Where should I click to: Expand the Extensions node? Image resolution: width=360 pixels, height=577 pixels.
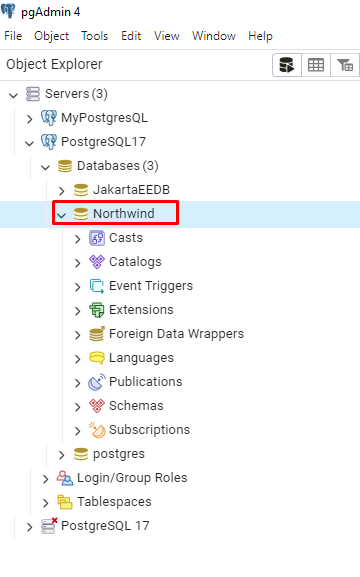(78, 311)
